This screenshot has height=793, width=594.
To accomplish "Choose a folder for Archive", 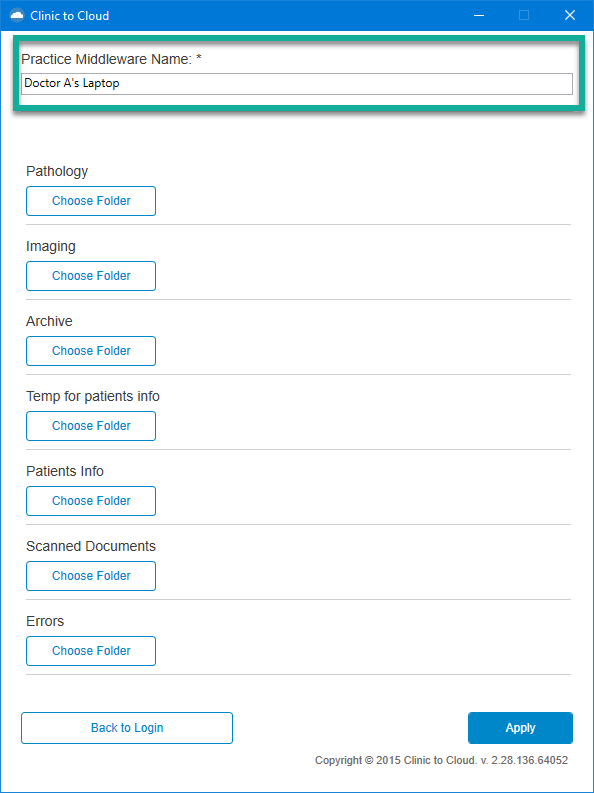I will 91,351.
